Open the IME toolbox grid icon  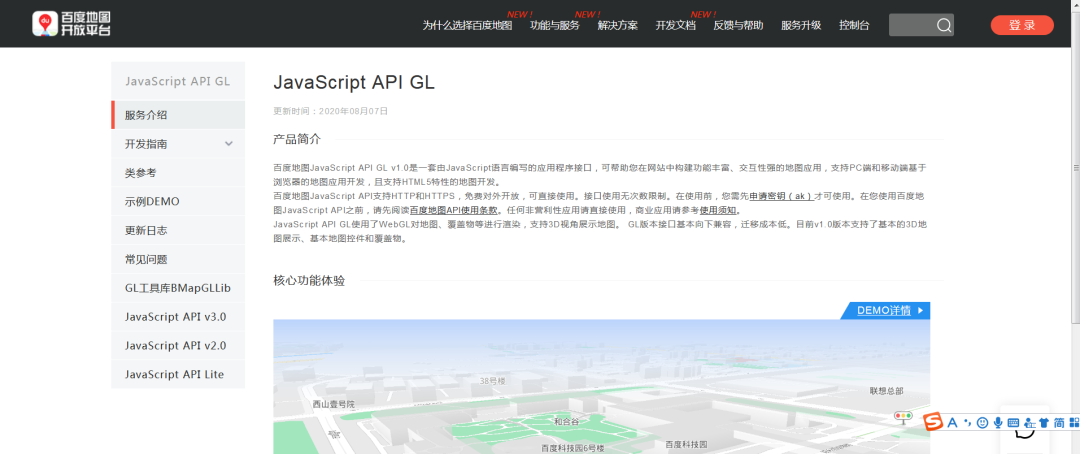pos(1073,422)
